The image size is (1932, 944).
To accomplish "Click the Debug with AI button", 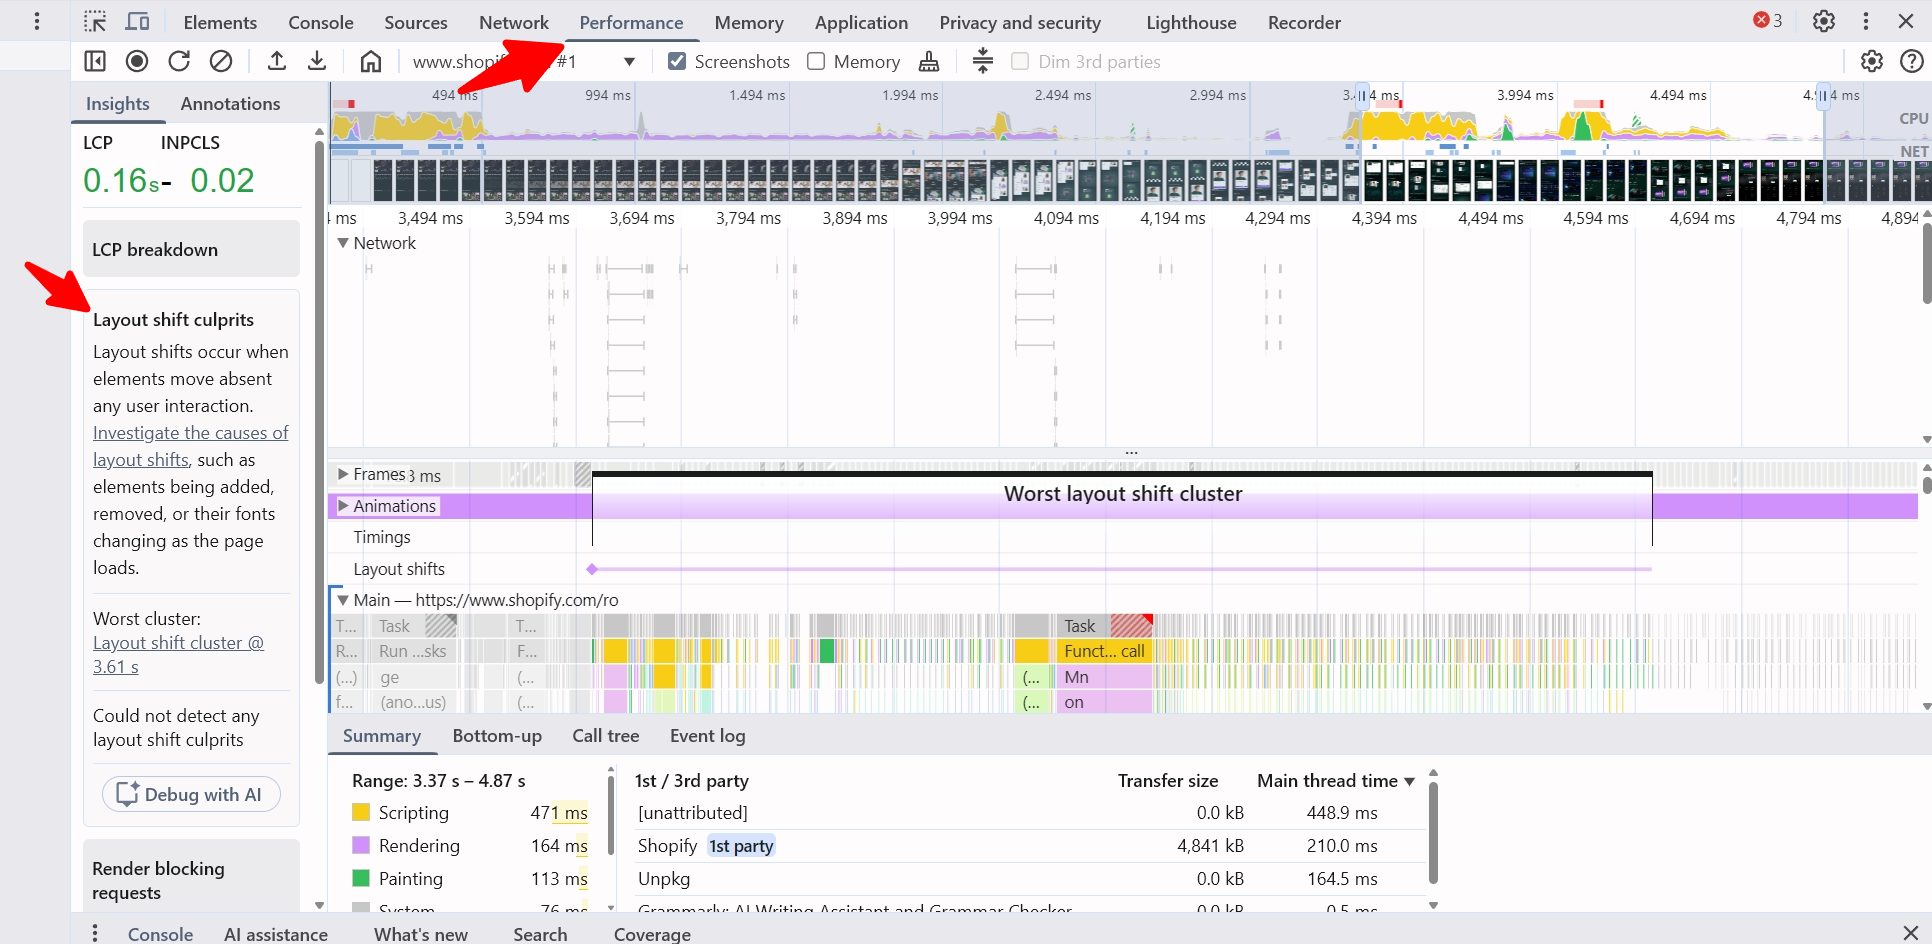I will point(191,795).
